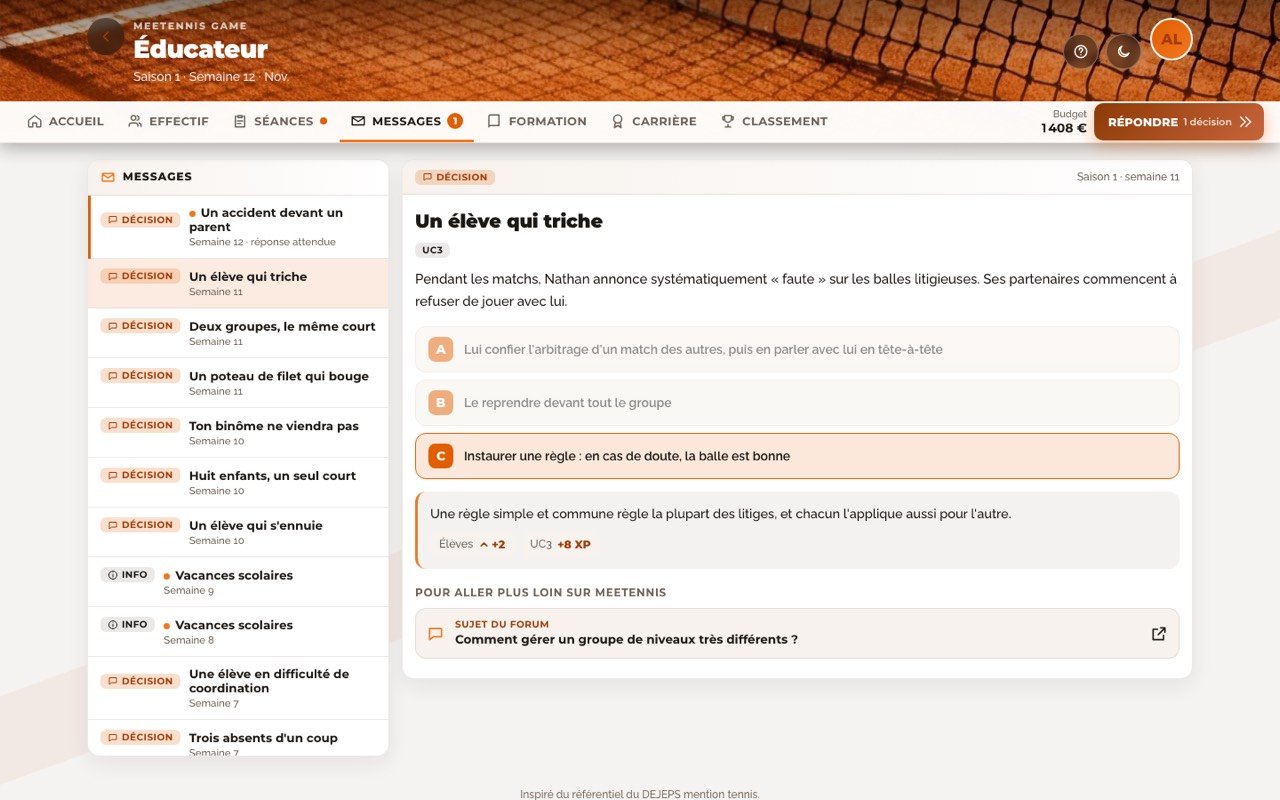
Task: Click the Répondre 1 décision button
Action: click(1179, 122)
